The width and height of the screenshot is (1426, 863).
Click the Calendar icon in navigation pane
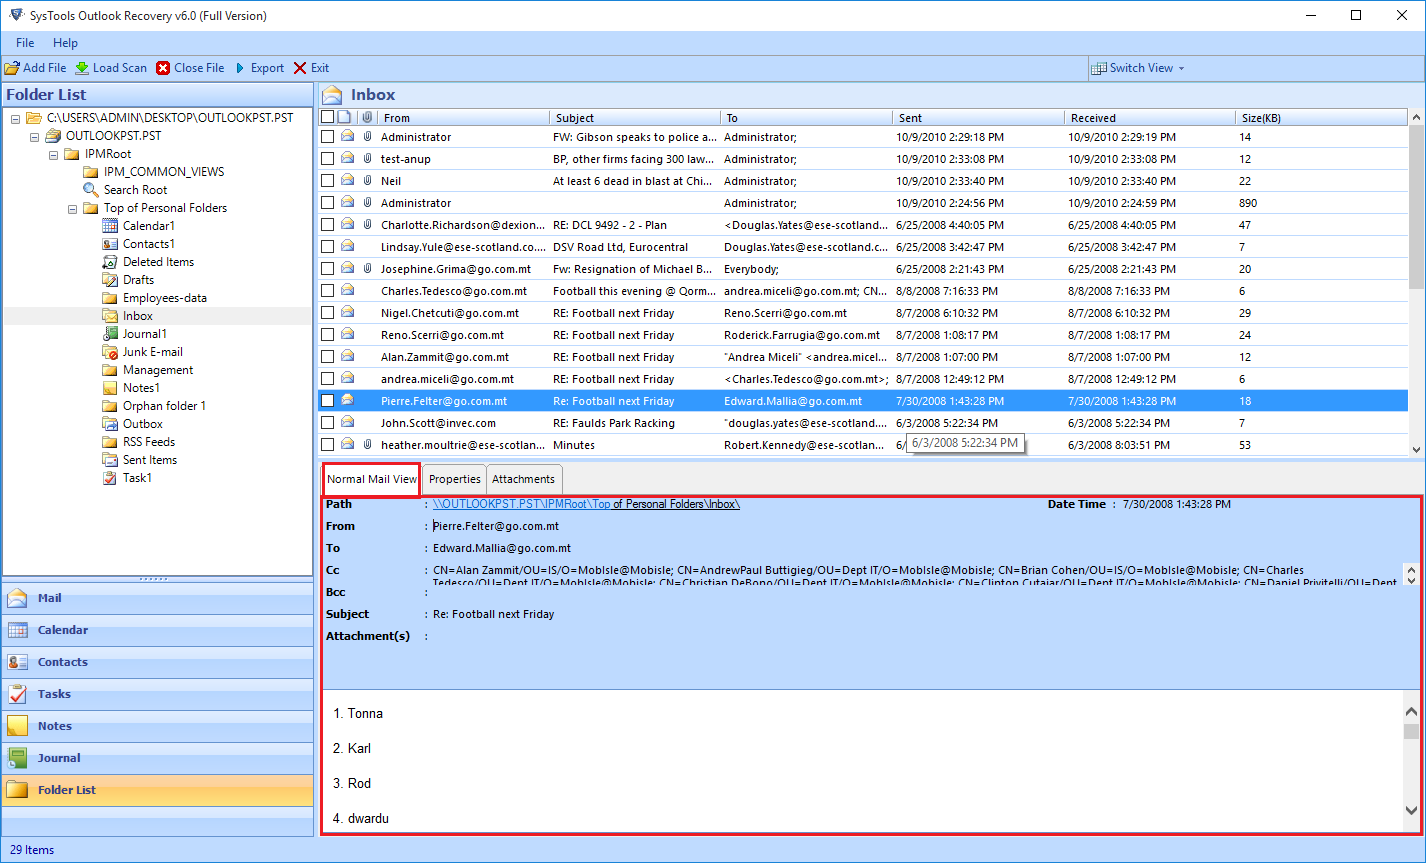pos(18,630)
